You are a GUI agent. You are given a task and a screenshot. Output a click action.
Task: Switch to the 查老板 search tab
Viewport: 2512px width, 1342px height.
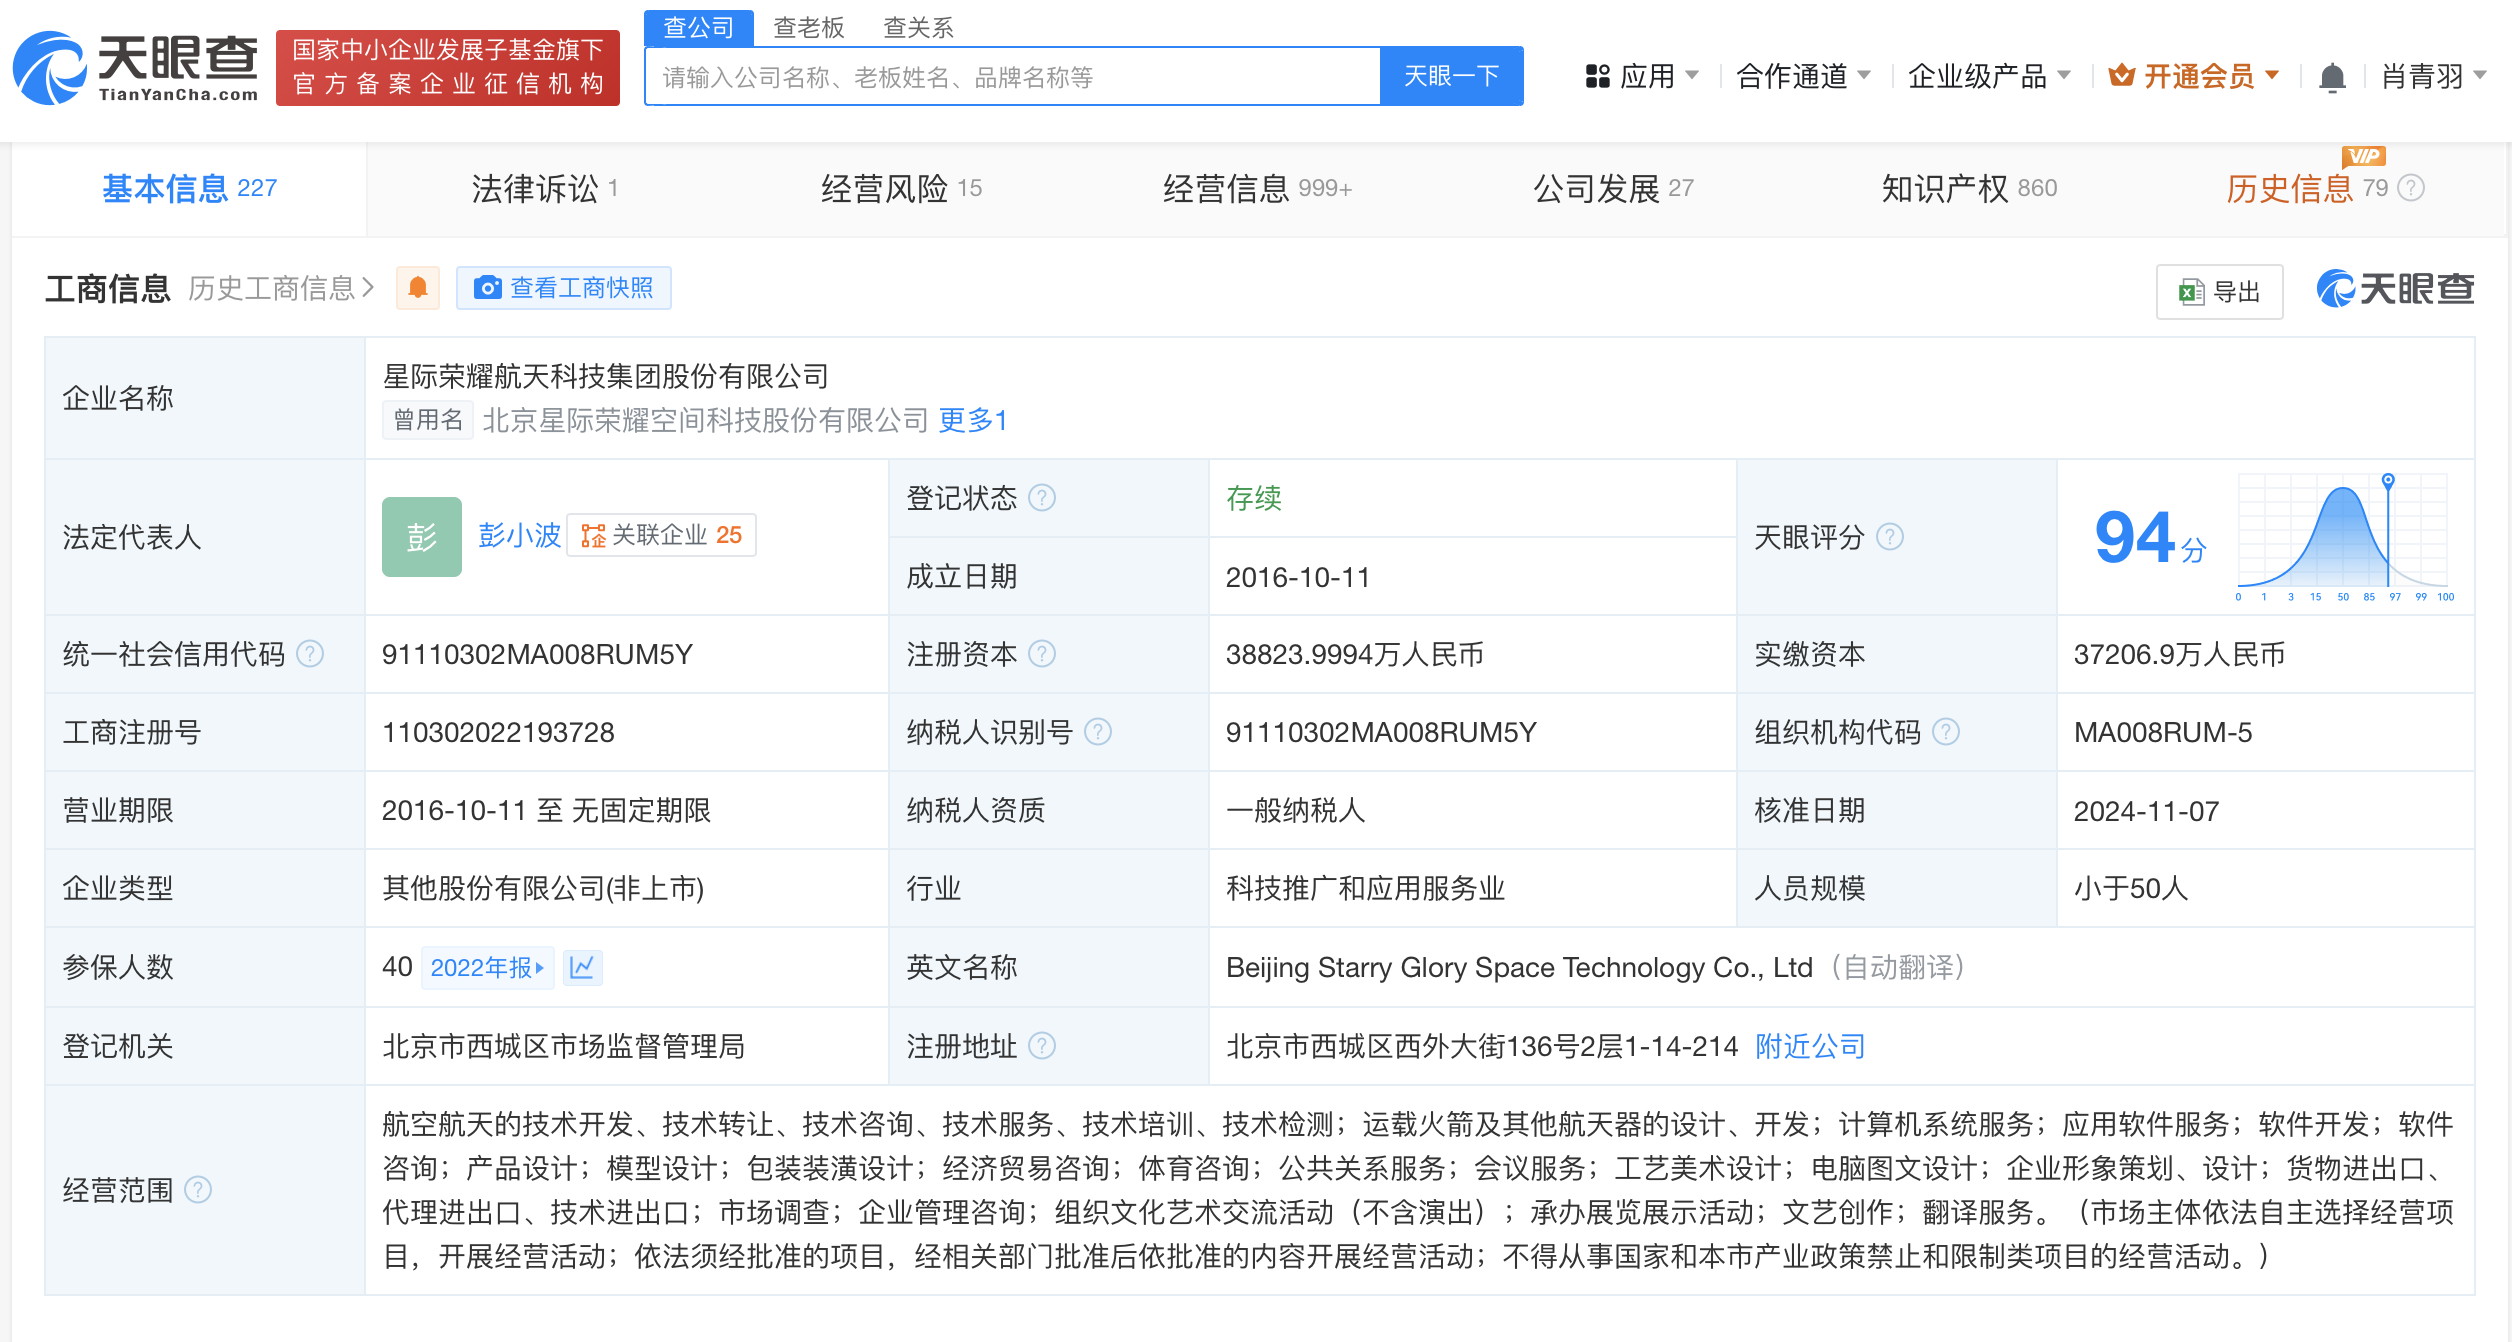click(x=809, y=27)
